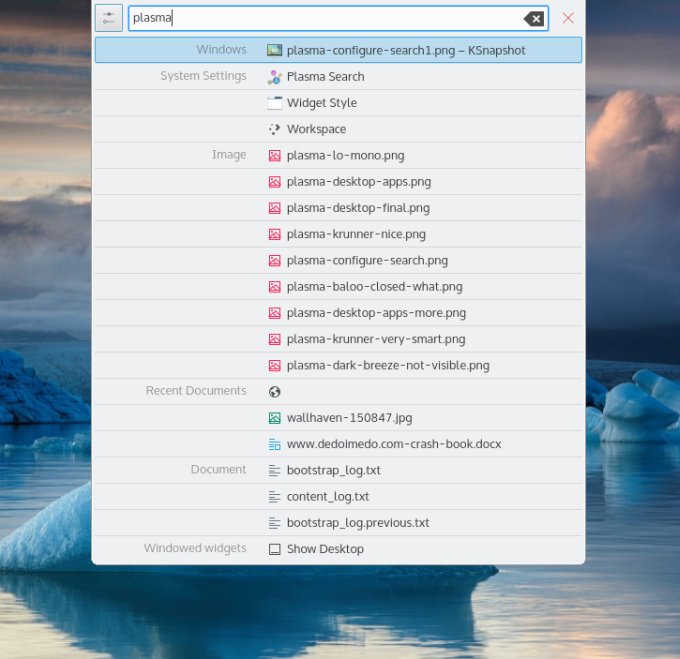Click Widget Style icon

click(274, 103)
